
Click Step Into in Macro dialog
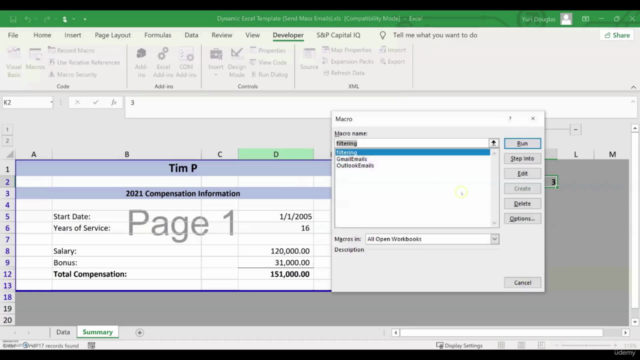522,158
